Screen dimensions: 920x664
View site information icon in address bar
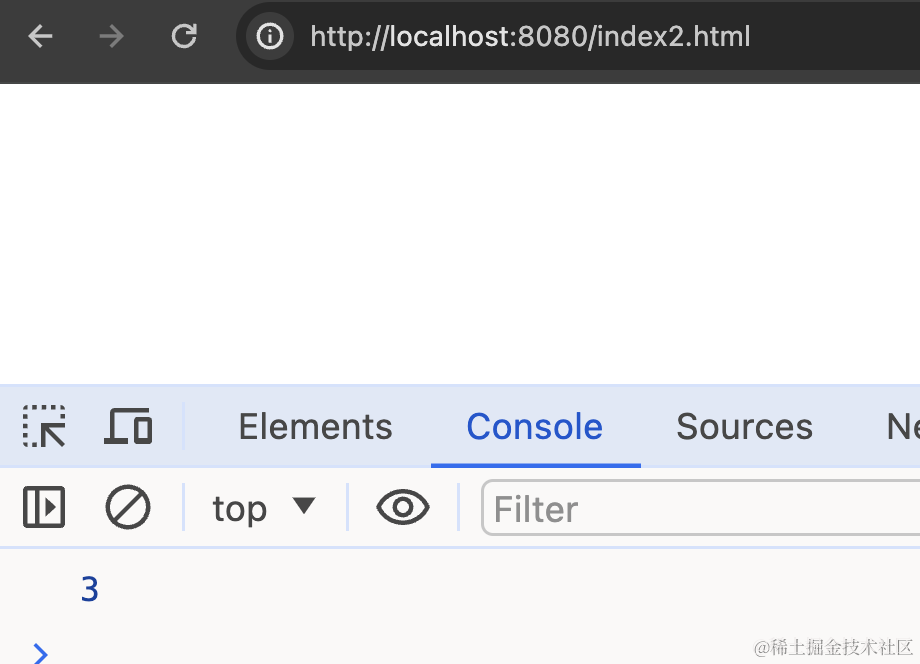point(270,36)
